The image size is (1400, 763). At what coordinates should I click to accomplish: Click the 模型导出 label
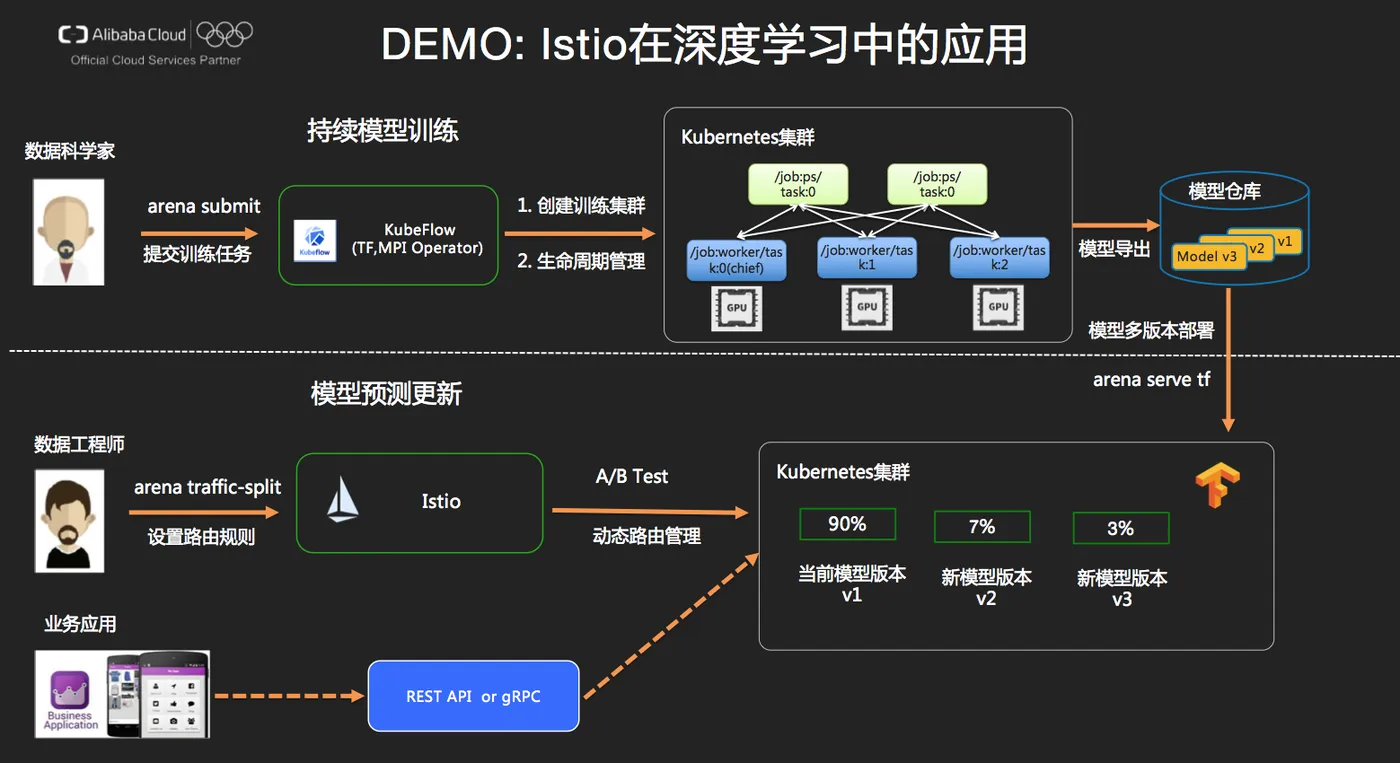click(x=1114, y=249)
